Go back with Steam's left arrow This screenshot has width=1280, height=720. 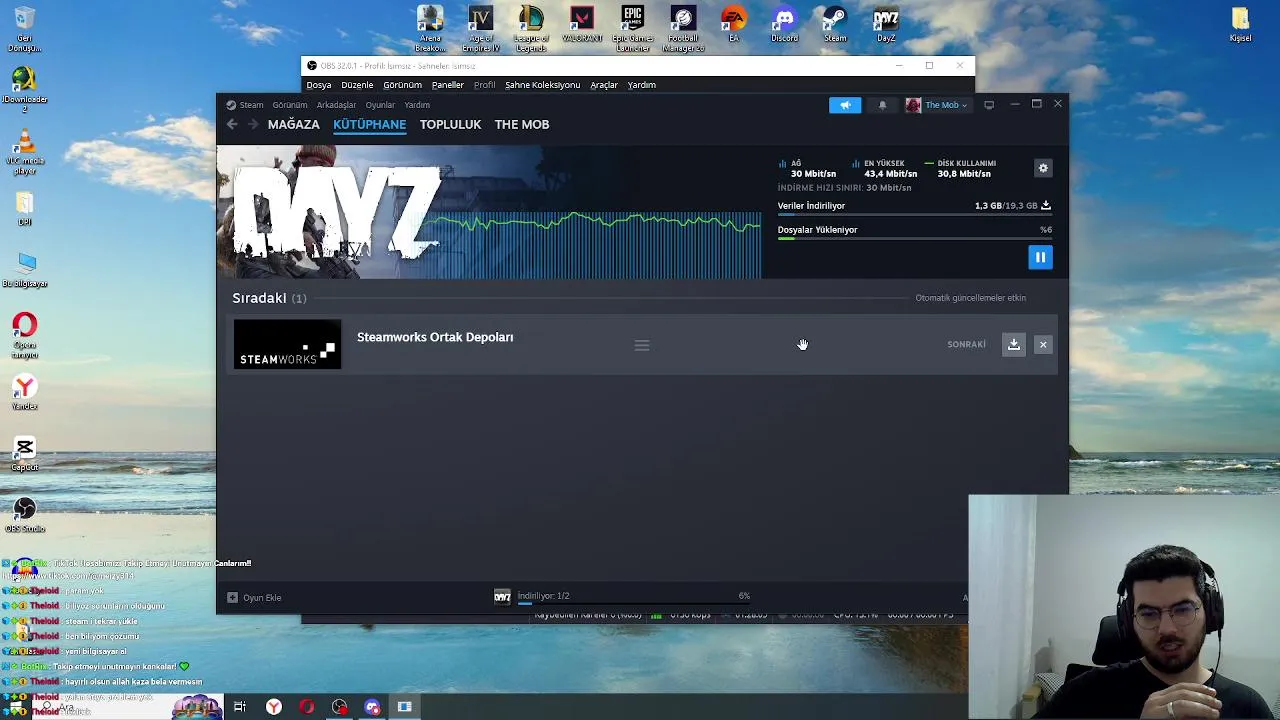point(232,124)
